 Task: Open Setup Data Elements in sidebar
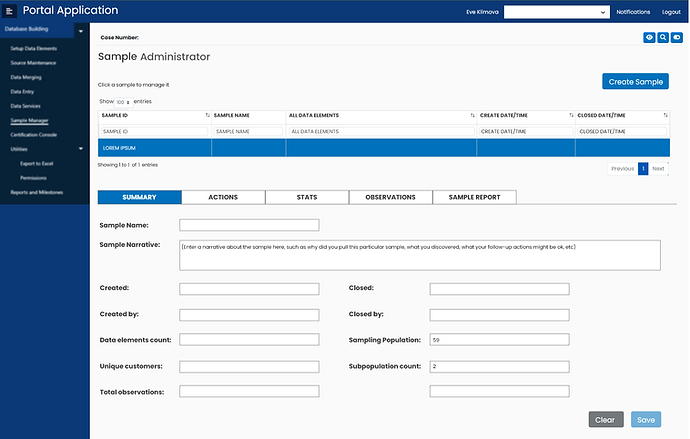tap(34, 48)
